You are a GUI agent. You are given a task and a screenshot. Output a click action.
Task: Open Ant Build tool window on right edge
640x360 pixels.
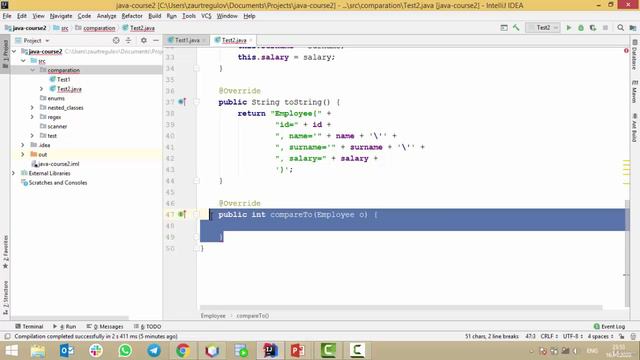point(634,128)
